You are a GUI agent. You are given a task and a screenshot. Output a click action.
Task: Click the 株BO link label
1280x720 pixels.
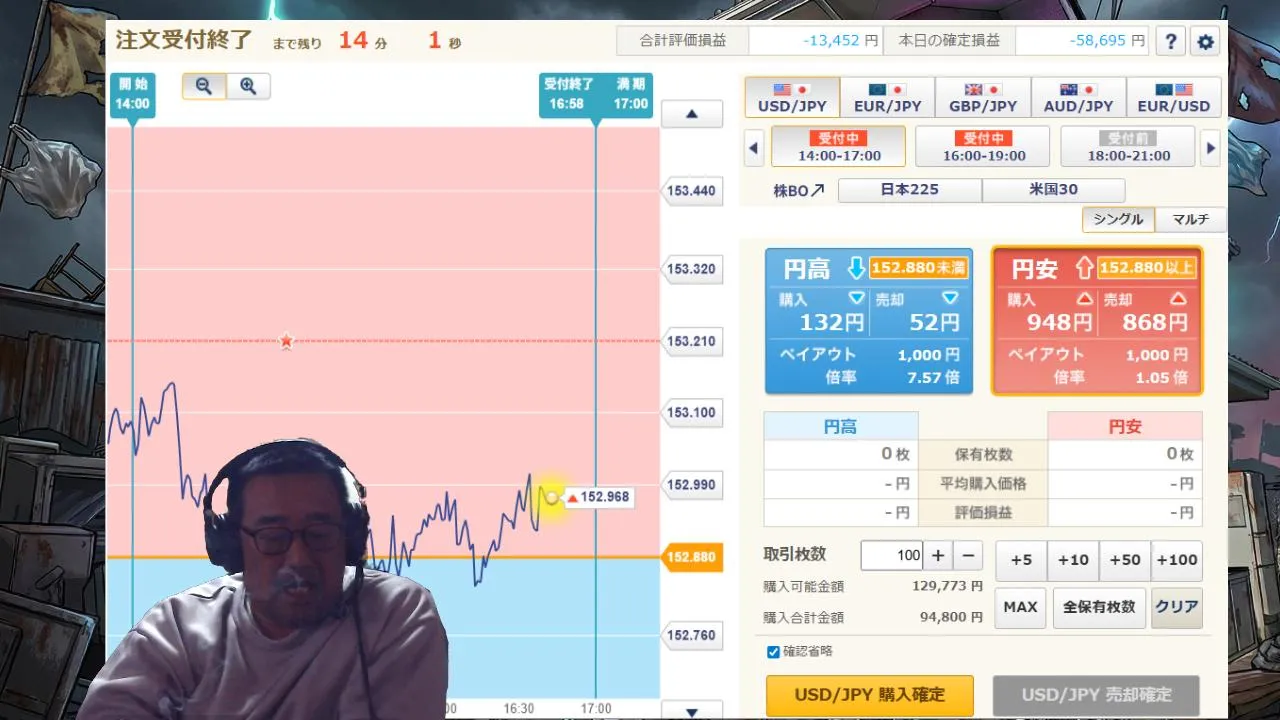click(x=800, y=190)
